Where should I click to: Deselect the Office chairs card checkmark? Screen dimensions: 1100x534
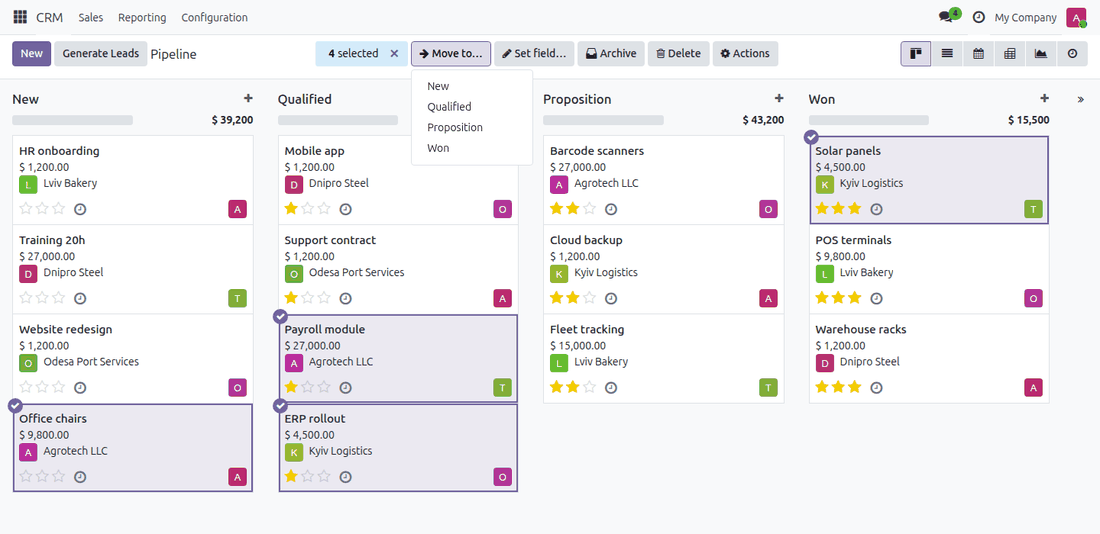pyautogui.click(x=15, y=406)
